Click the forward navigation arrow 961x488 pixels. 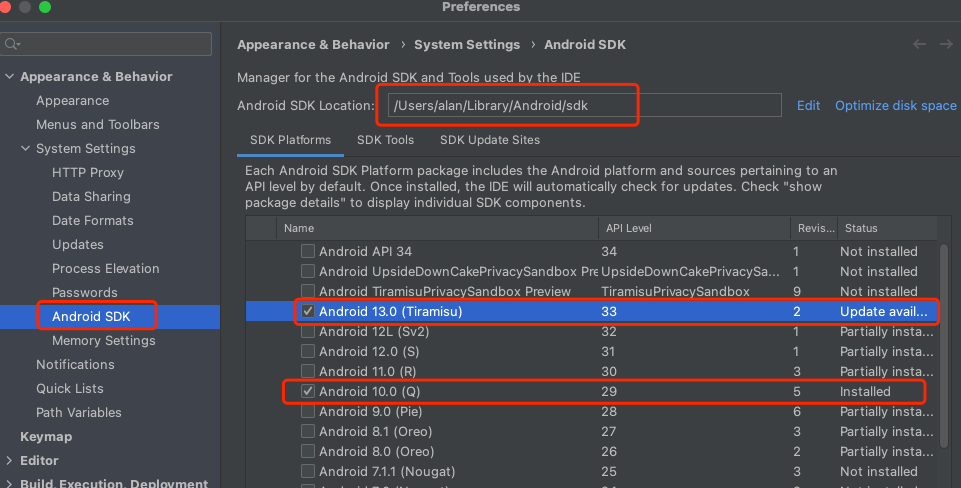pos(944,45)
